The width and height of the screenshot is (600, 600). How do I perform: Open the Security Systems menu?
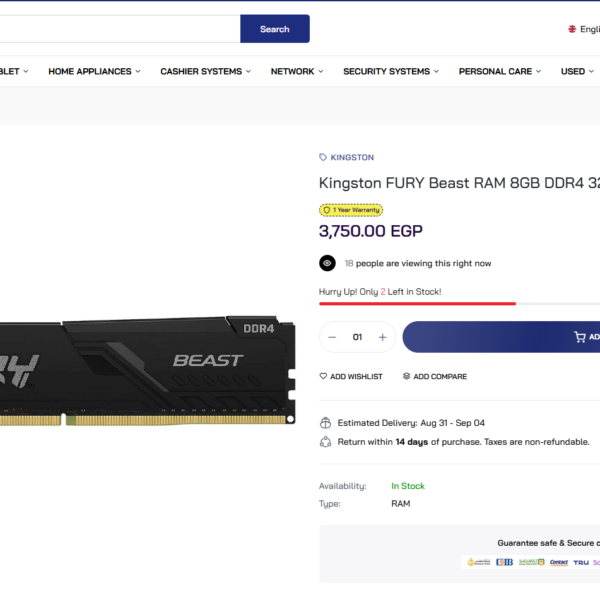point(391,72)
